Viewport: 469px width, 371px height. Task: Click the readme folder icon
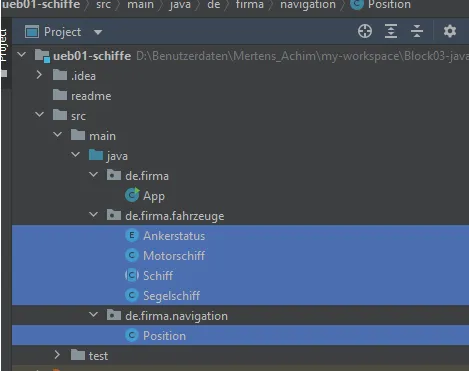60,95
